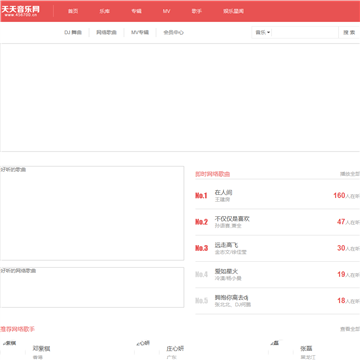Click 庄心妍's broken avatar thumbnail

[x=147, y=350]
